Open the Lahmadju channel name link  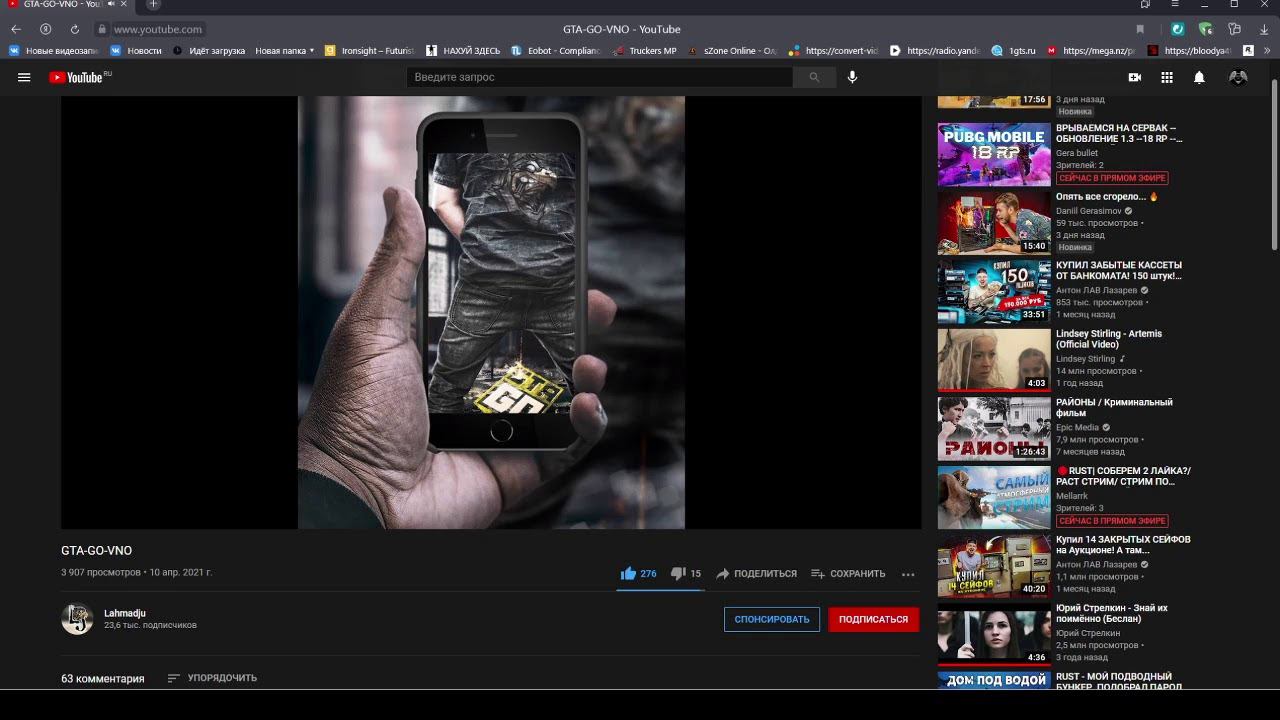coord(125,613)
